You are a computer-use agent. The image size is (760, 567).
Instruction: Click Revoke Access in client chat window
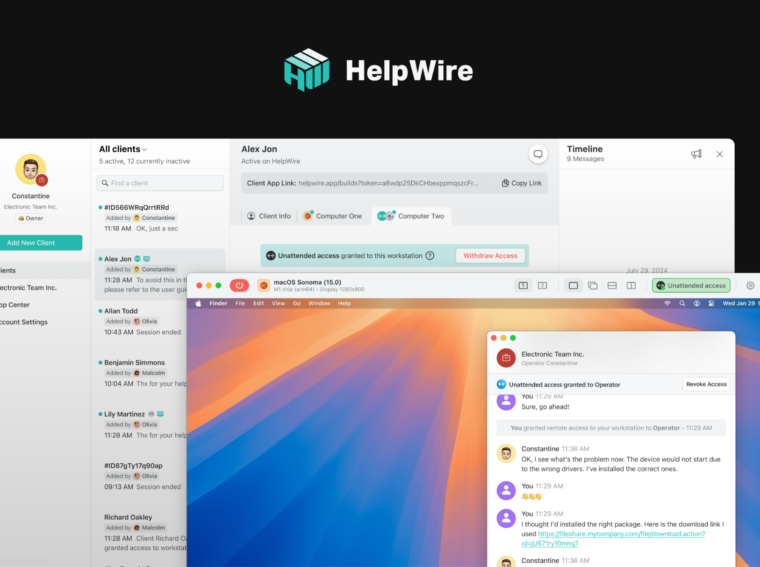coord(706,384)
